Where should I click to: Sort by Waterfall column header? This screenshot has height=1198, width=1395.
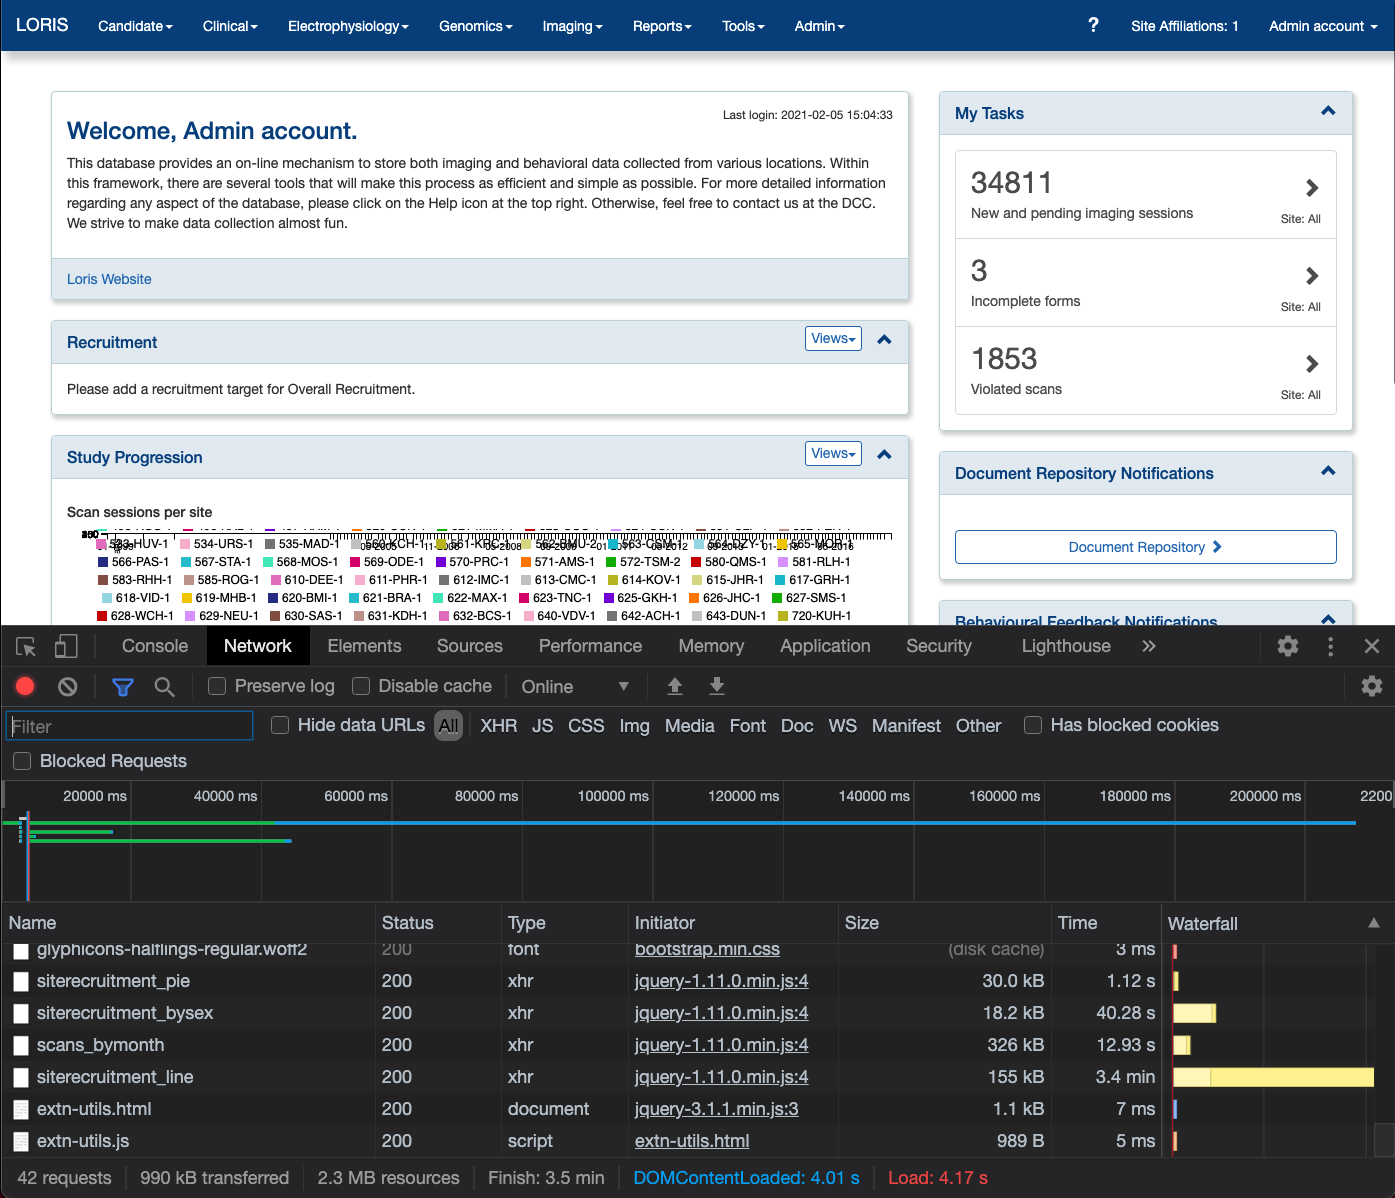pyautogui.click(x=1276, y=923)
